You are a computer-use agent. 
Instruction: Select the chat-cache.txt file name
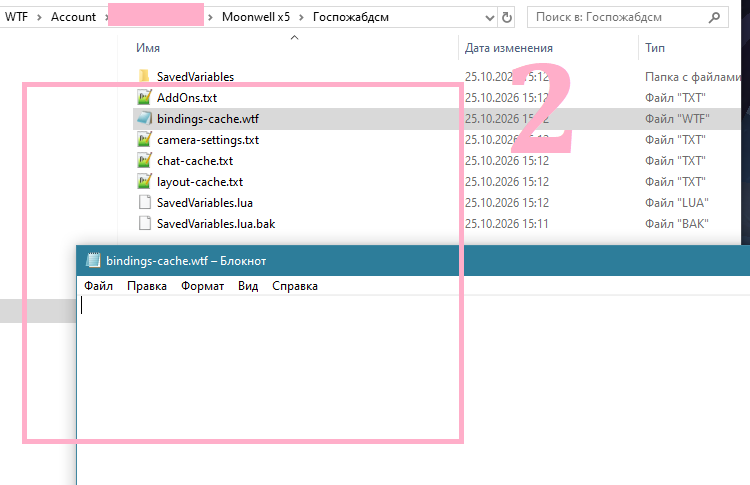point(195,161)
